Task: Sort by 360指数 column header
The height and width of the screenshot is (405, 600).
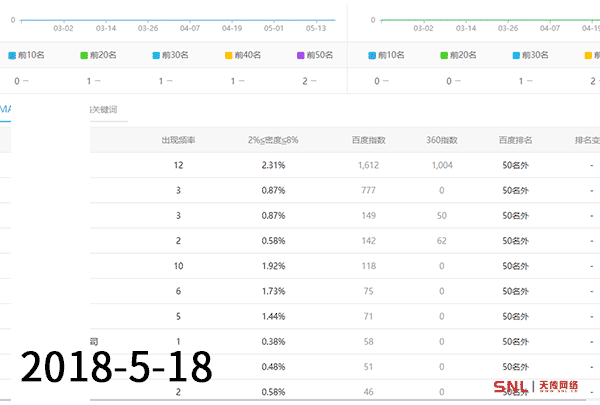Action: click(x=442, y=140)
